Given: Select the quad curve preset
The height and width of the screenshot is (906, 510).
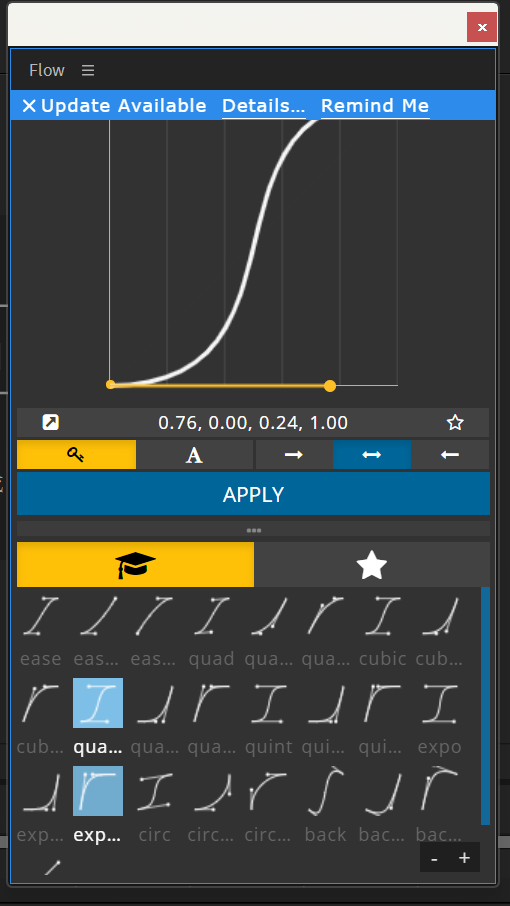Looking at the screenshot, I should click(211, 630).
